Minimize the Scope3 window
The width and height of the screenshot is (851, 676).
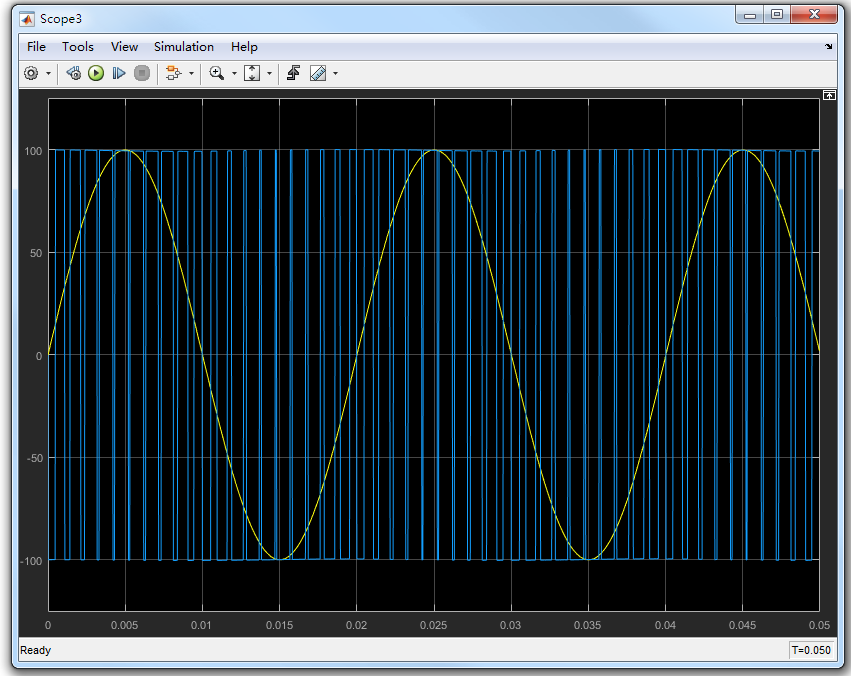point(750,15)
